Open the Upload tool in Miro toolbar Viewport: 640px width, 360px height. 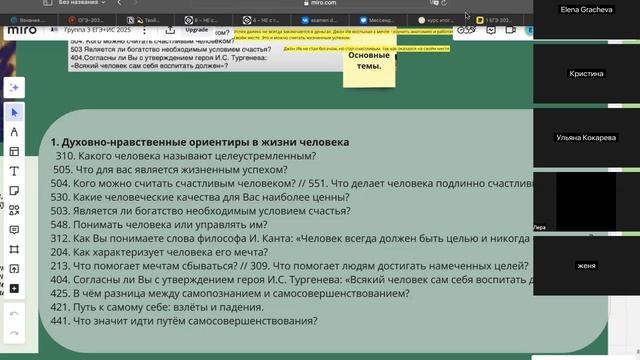[x=14, y=269]
